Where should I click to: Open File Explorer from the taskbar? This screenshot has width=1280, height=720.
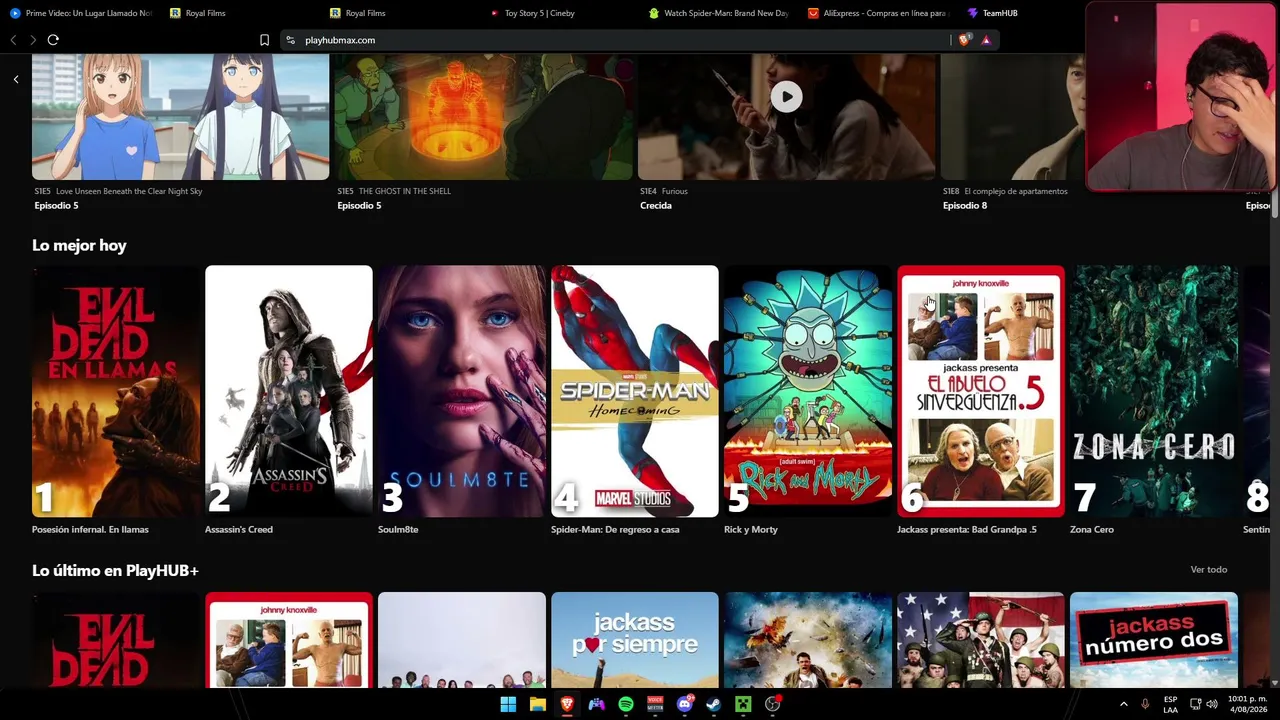(538, 704)
